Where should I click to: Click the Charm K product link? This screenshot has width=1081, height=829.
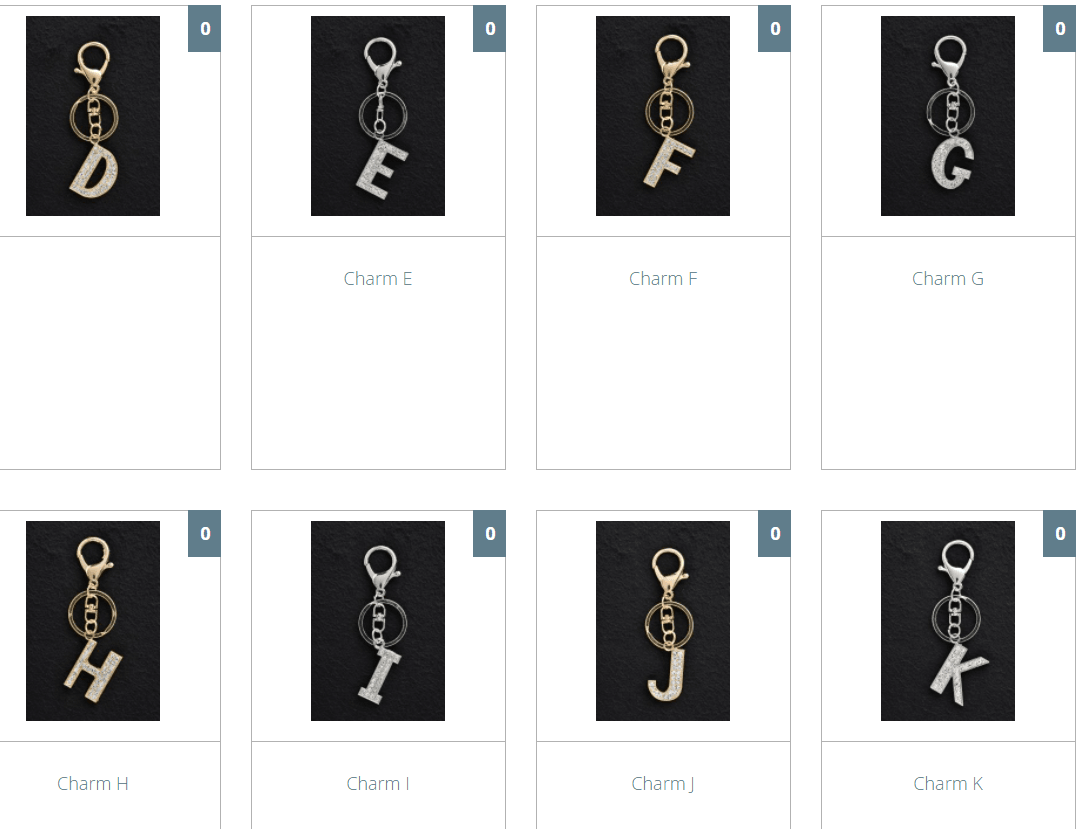pos(948,783)
